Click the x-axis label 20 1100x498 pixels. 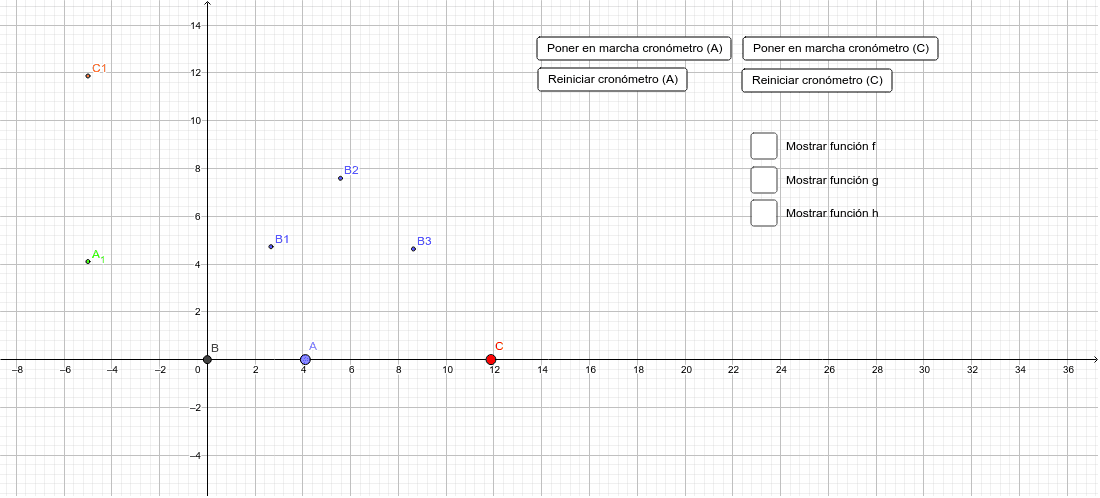pyautogui.click(x=686, y=370)
